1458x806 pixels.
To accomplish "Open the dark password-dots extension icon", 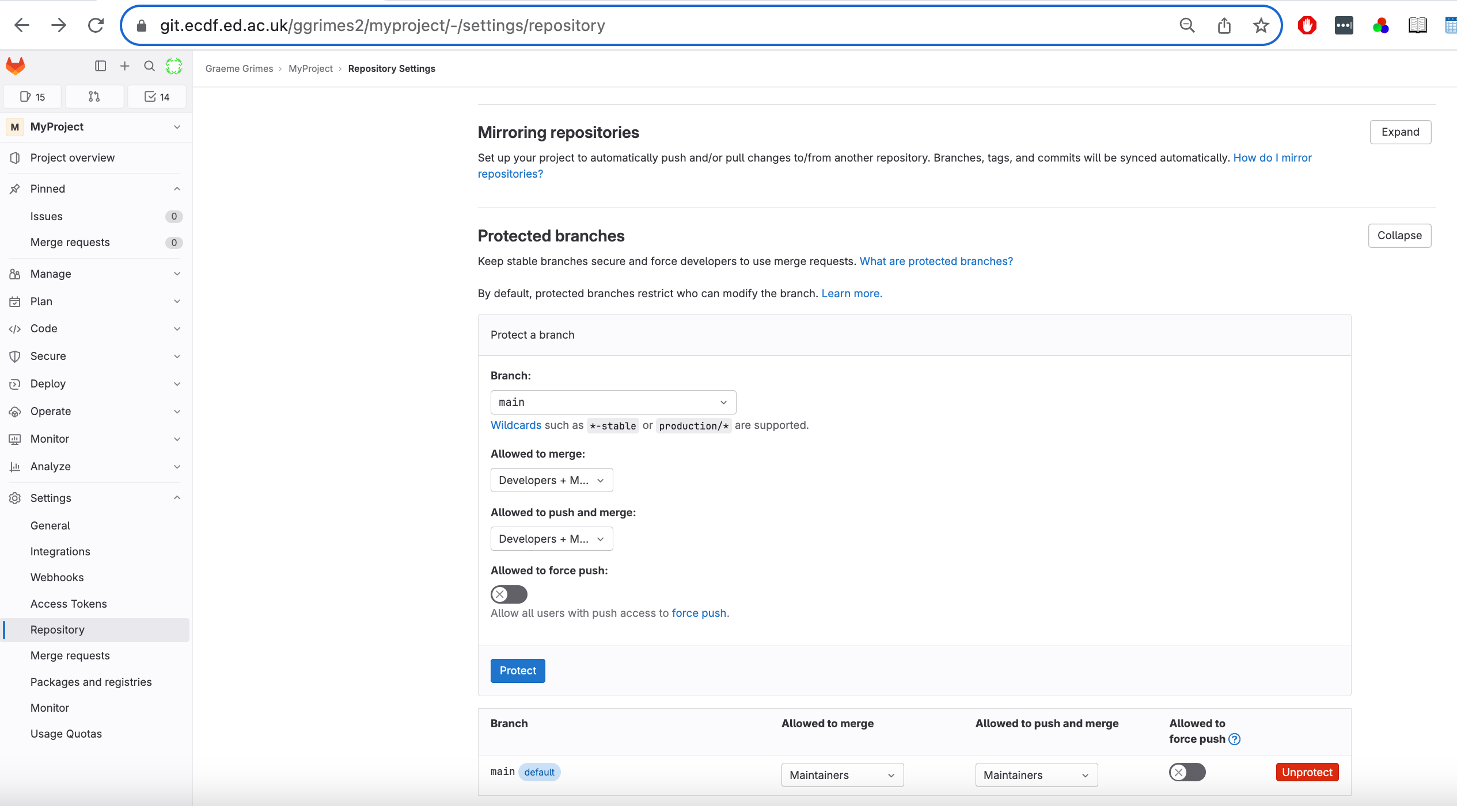I will 1344,26.
